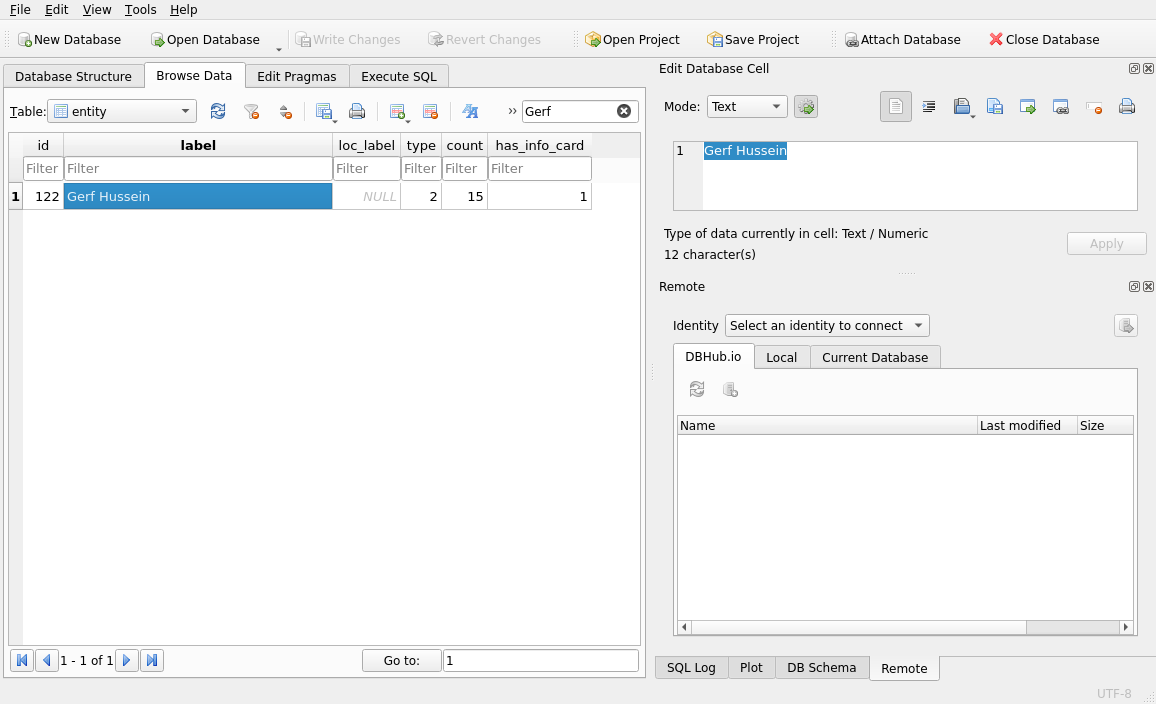Viewport: 1156px width, 704px height.
Task: Delete the current record icon
Action: click(x=430, y=112)
